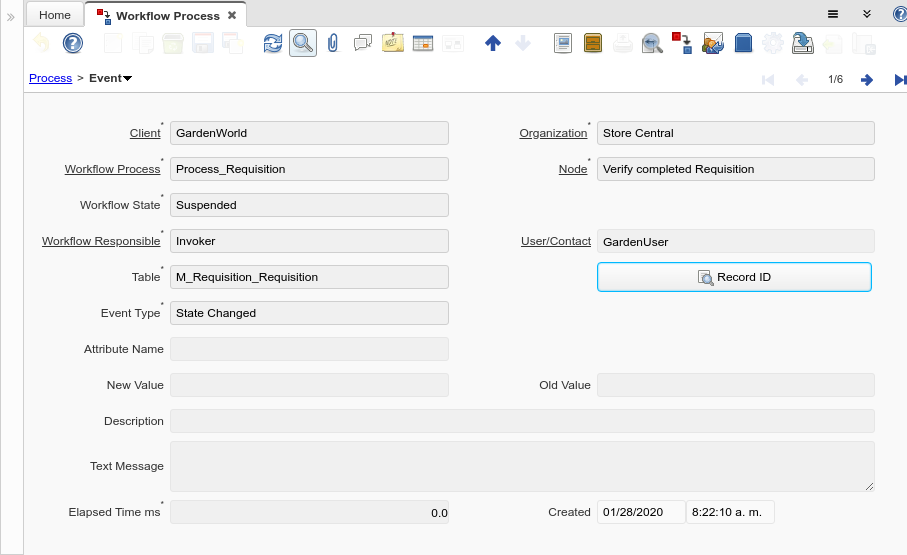Image resolution: width=907 pixels, height=555 pixels.
Task: Open the Post-it note icon
Action: point(392,43)
